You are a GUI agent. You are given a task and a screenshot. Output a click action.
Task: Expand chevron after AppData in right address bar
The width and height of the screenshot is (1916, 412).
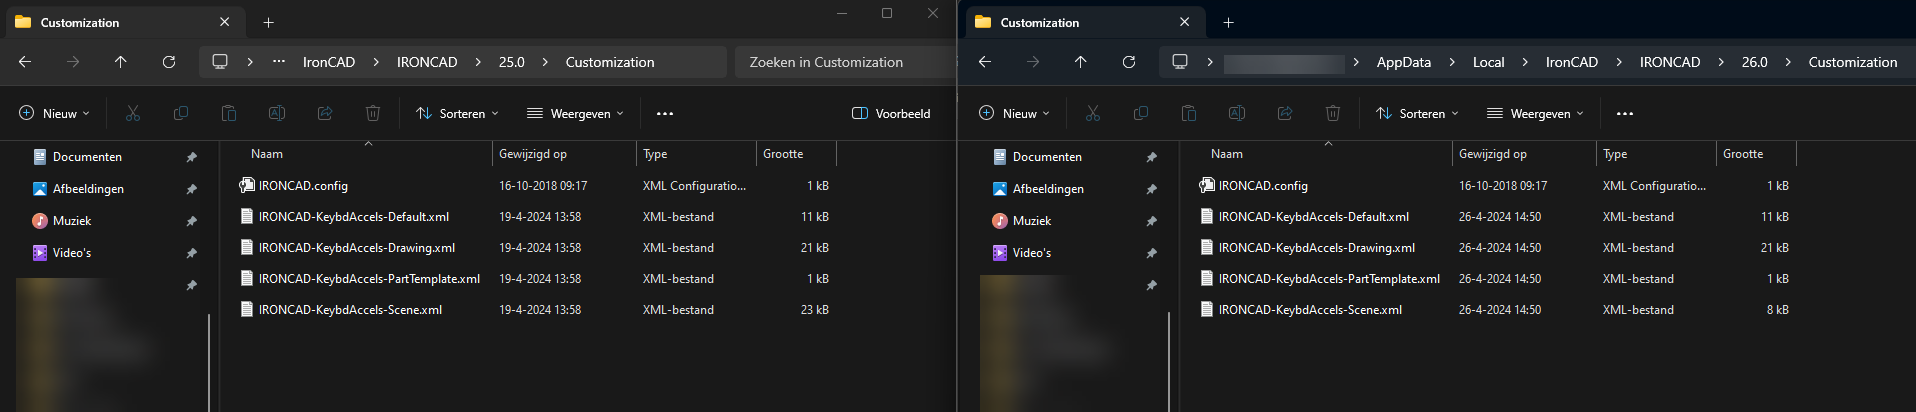pyautogui.click(x=1452, y=62)
